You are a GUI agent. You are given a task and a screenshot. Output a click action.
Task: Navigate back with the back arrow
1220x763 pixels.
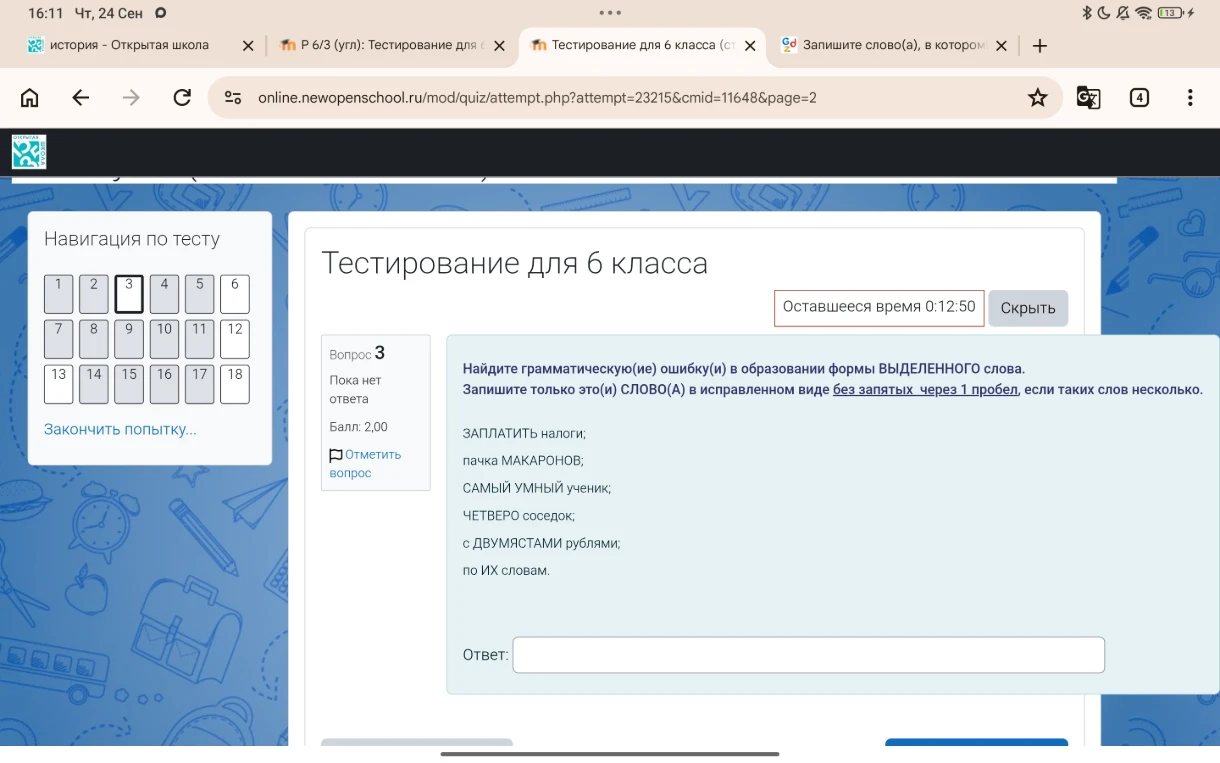point(81,97)
